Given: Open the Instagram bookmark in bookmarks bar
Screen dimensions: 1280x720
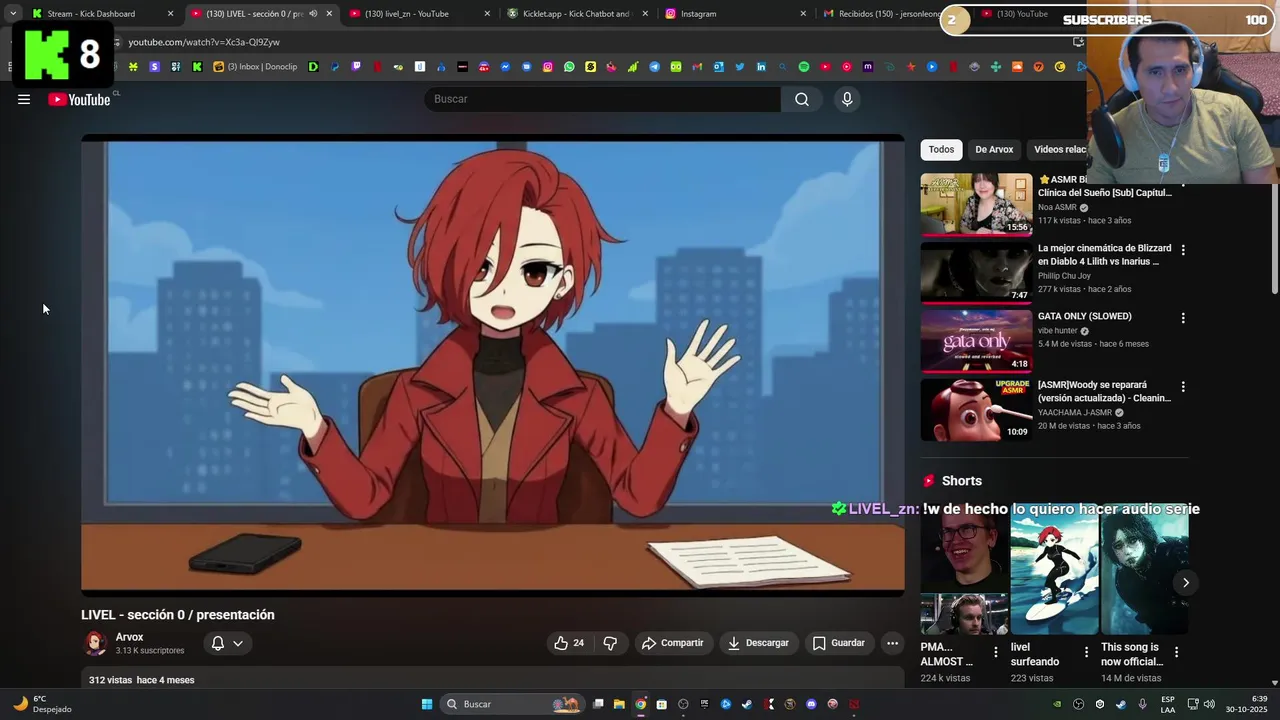Looking at the screenshot, I should 548,67.
